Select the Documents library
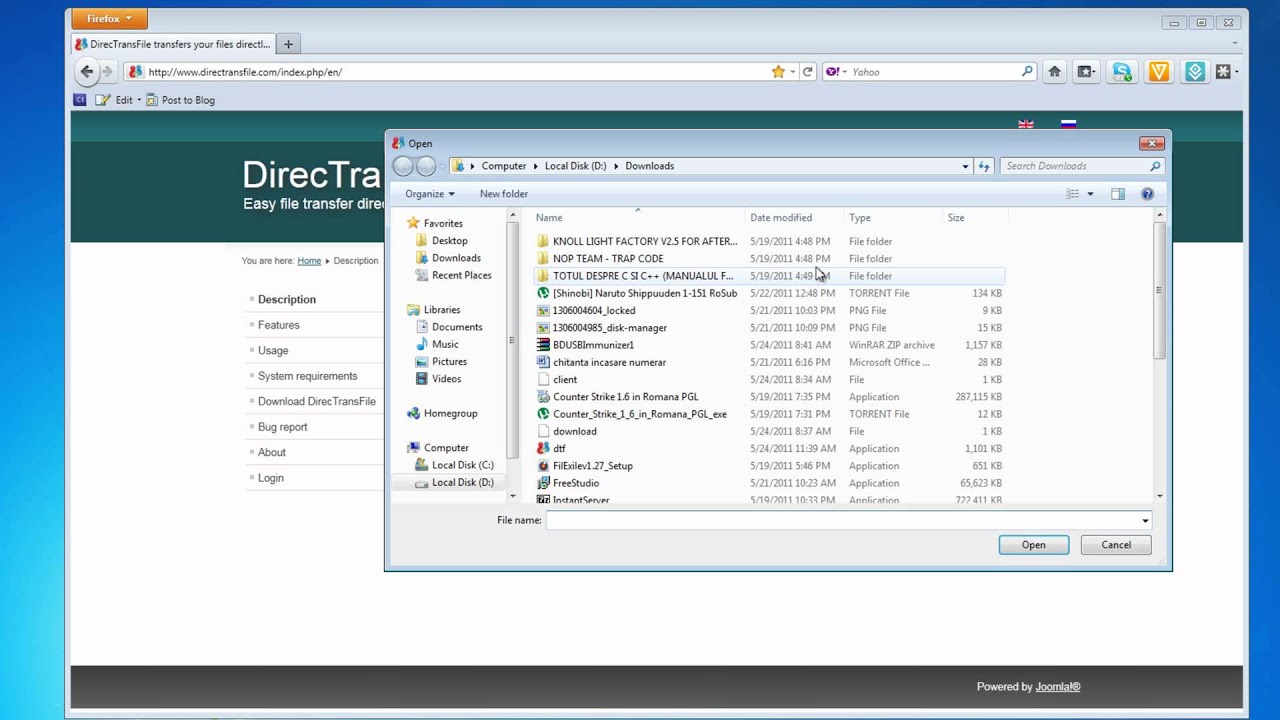Viewport: 1280px width, 720px height. click(x=457, y=327)
